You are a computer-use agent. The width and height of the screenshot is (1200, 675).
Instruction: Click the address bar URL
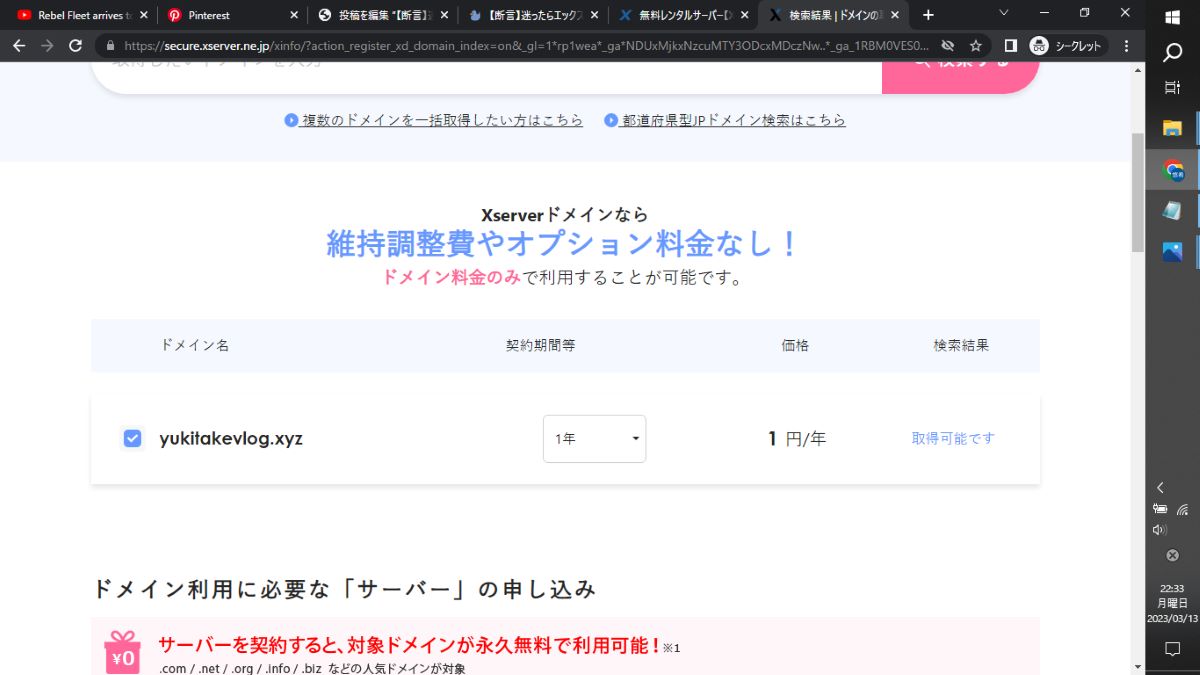(x=526, y=46)
